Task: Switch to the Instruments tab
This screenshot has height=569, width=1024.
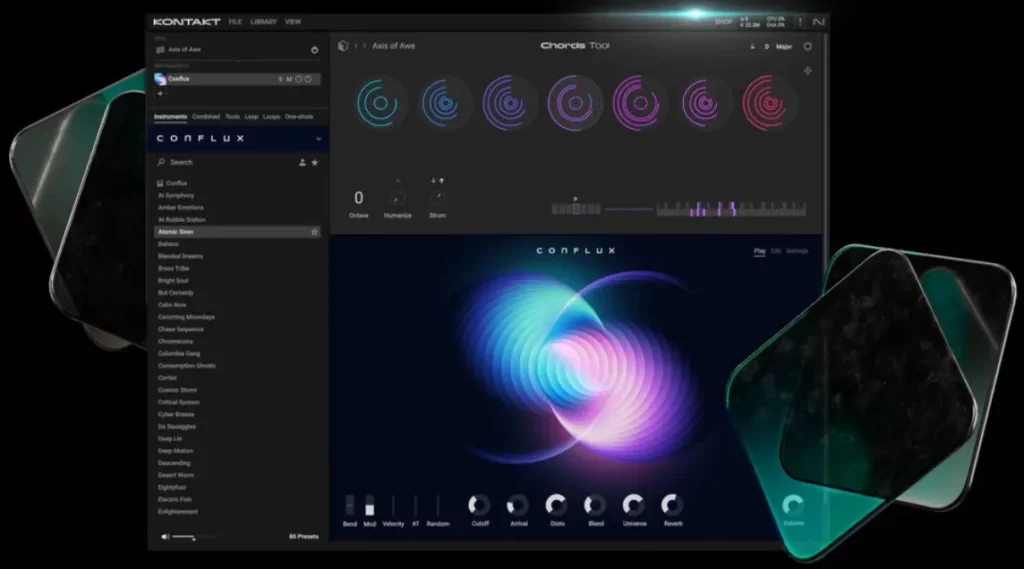Action: point(170,117)
